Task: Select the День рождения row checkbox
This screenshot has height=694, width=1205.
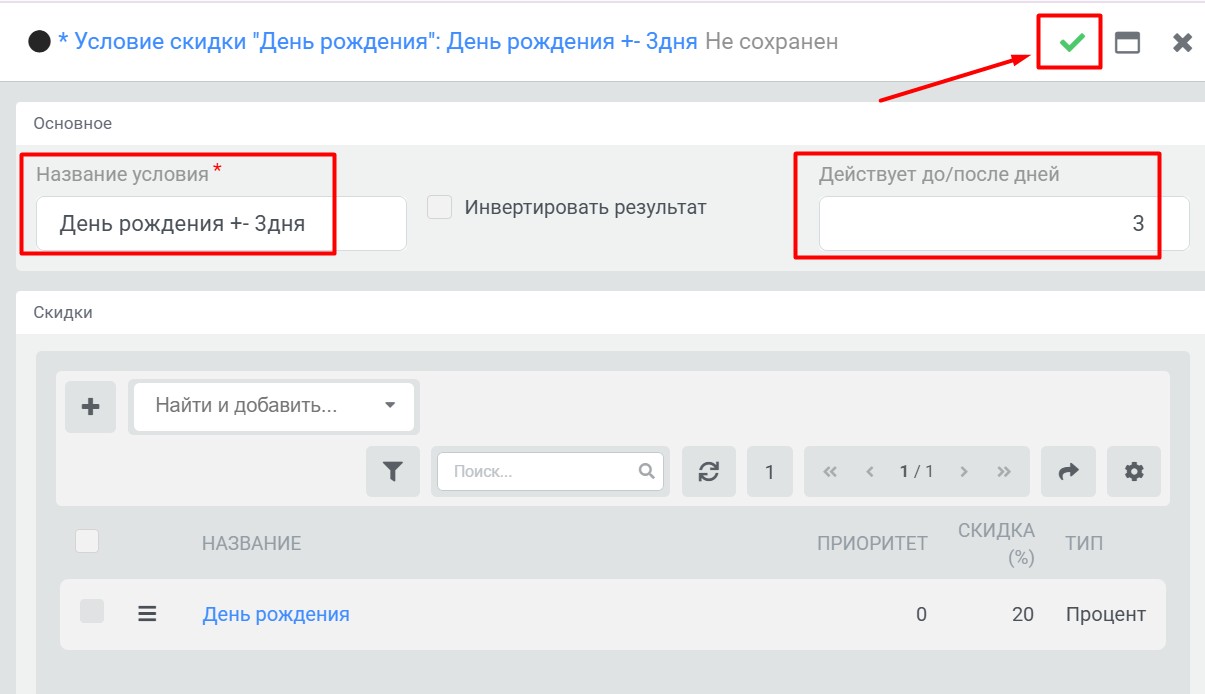Action: click(92, 611)
